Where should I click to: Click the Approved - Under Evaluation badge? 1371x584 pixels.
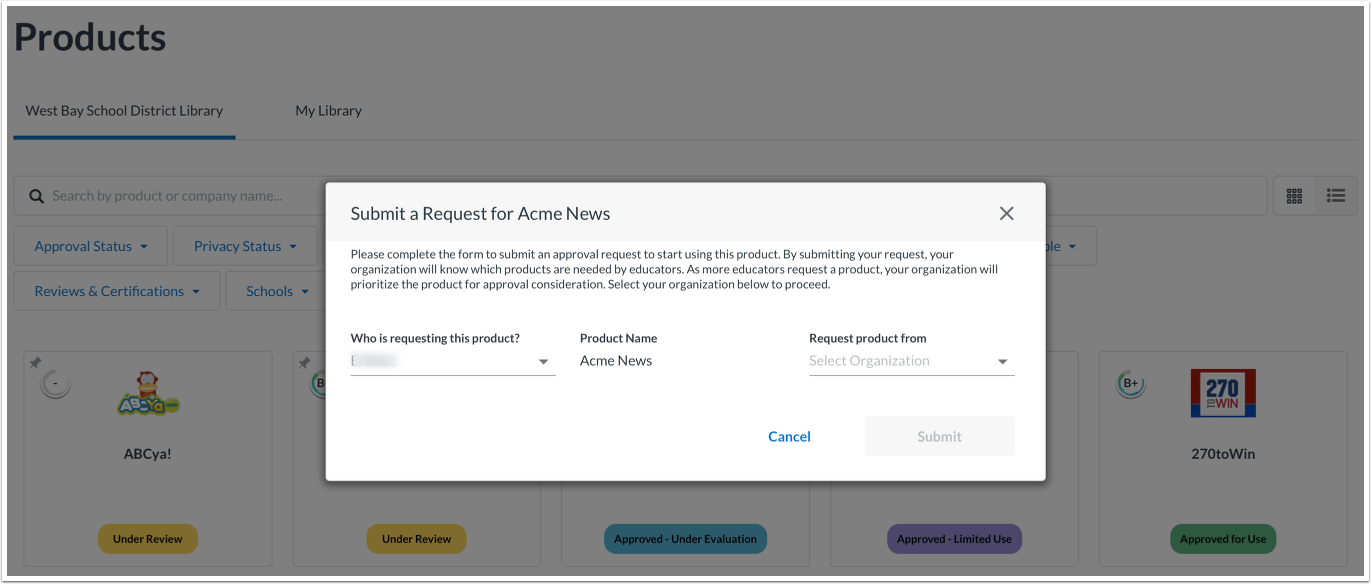coord(685,539)
